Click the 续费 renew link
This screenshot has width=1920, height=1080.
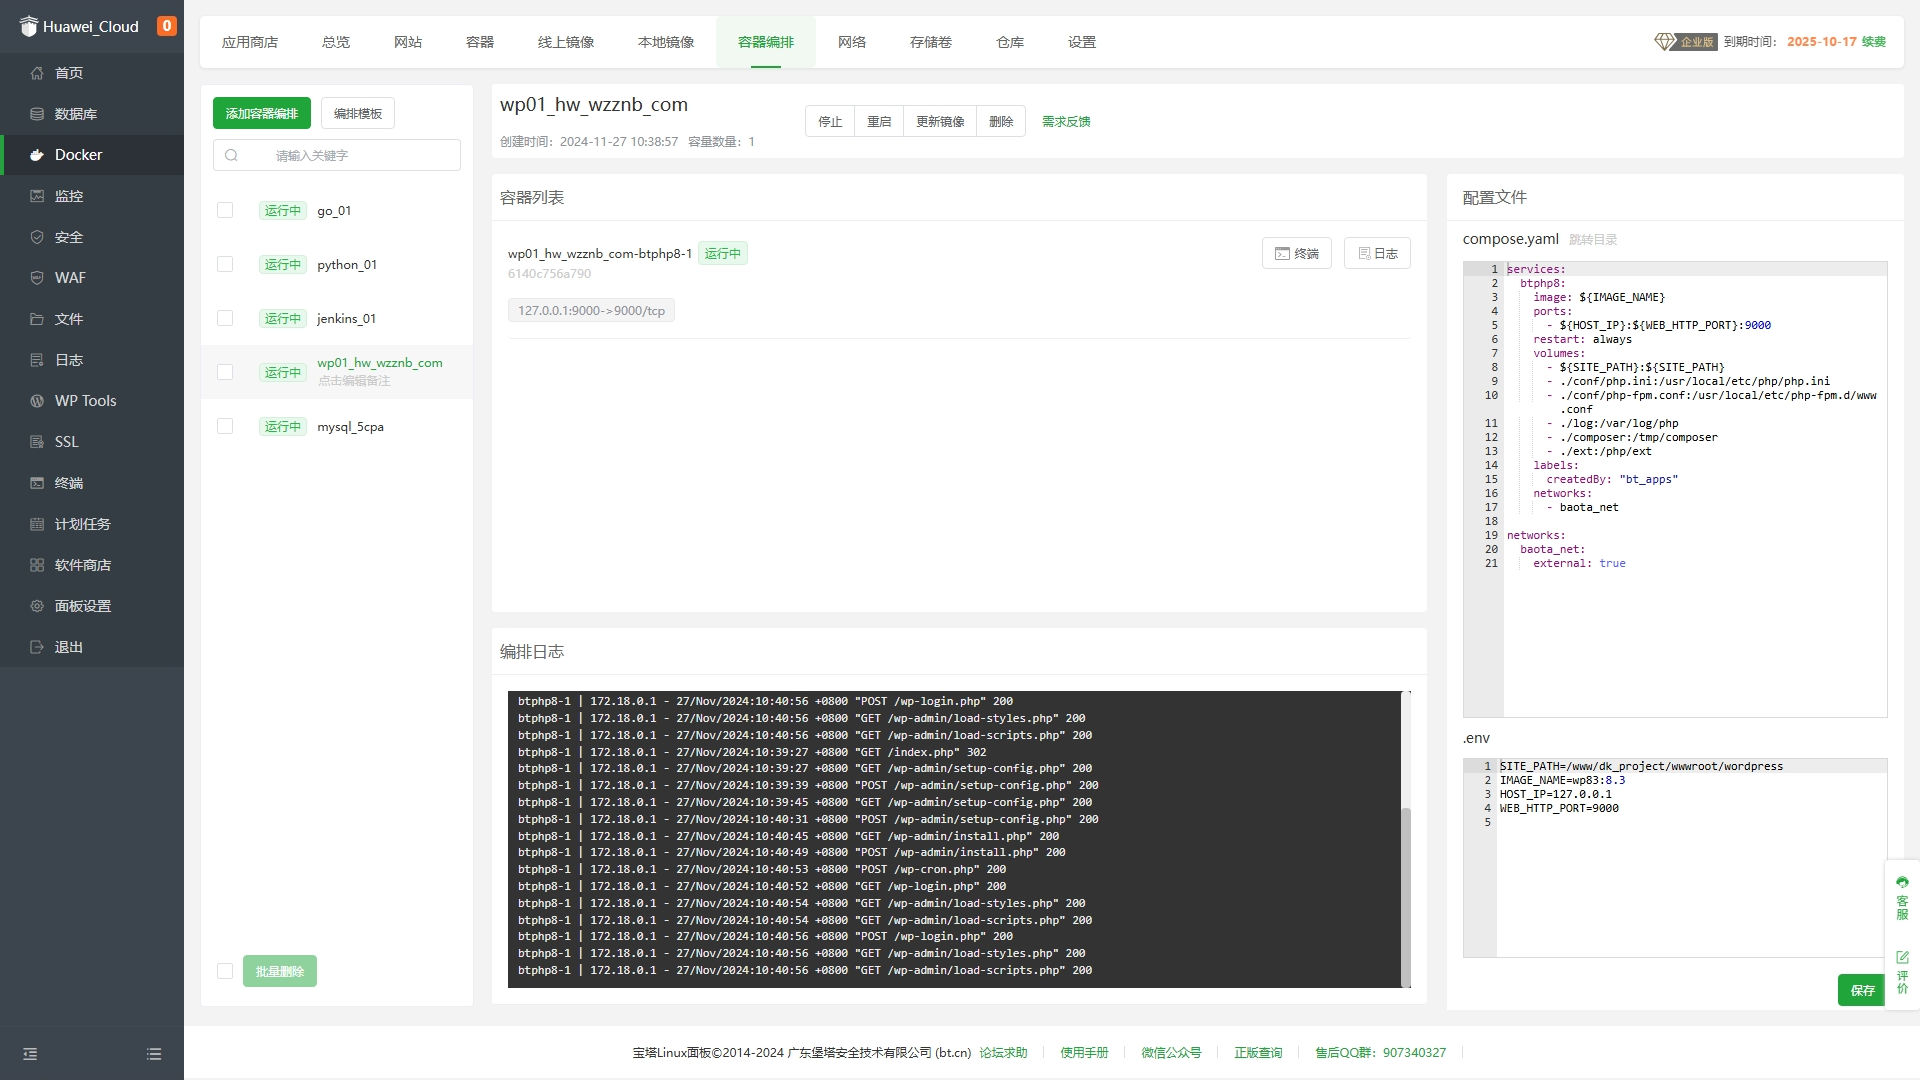pos(1874,41)
